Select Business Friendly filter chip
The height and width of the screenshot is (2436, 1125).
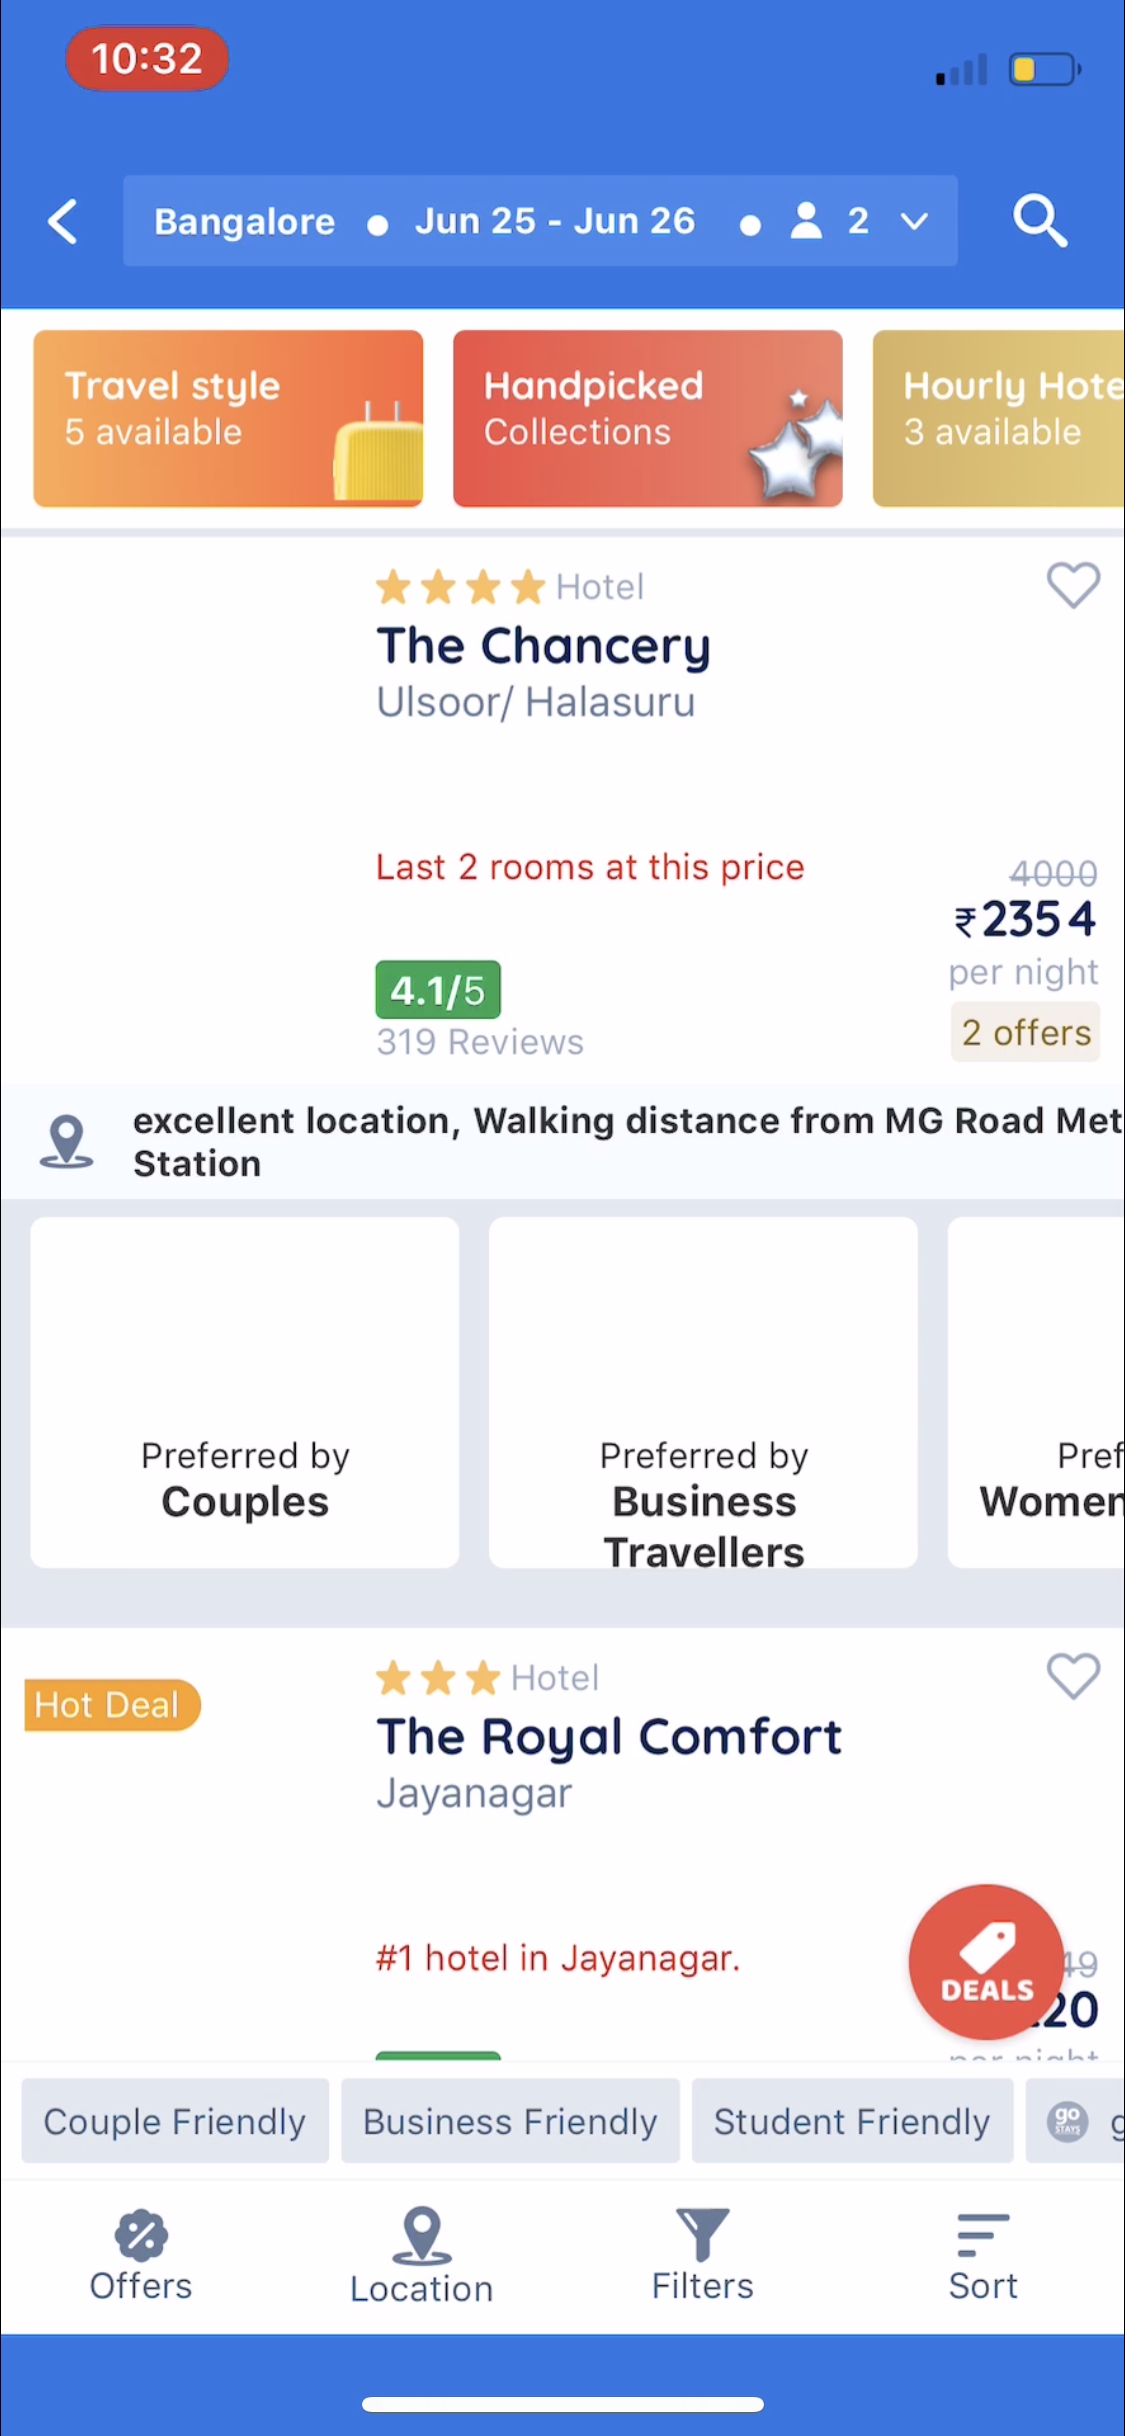pyautogui.click(x=510, y=2121)
